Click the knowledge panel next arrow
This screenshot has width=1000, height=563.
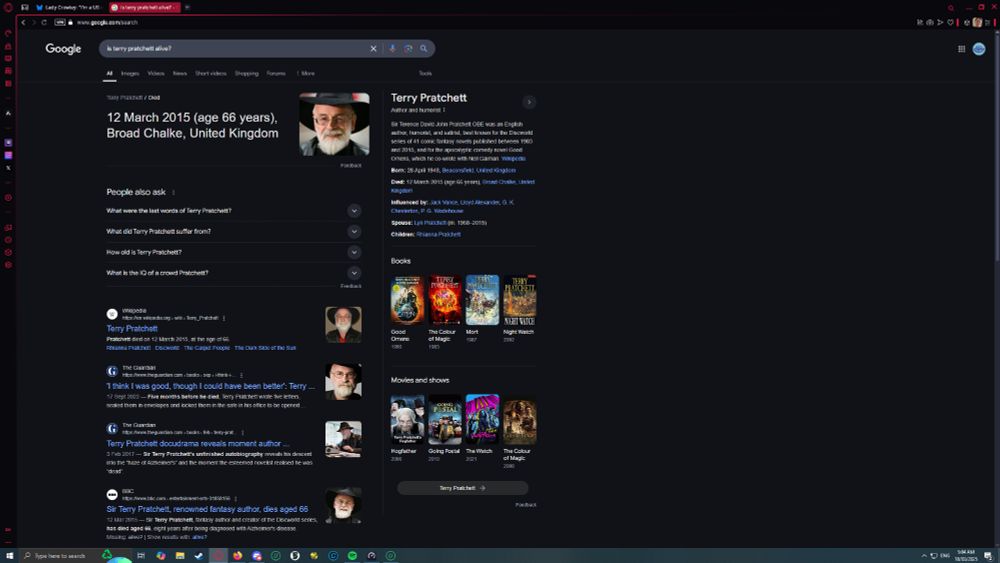(529, 102)
